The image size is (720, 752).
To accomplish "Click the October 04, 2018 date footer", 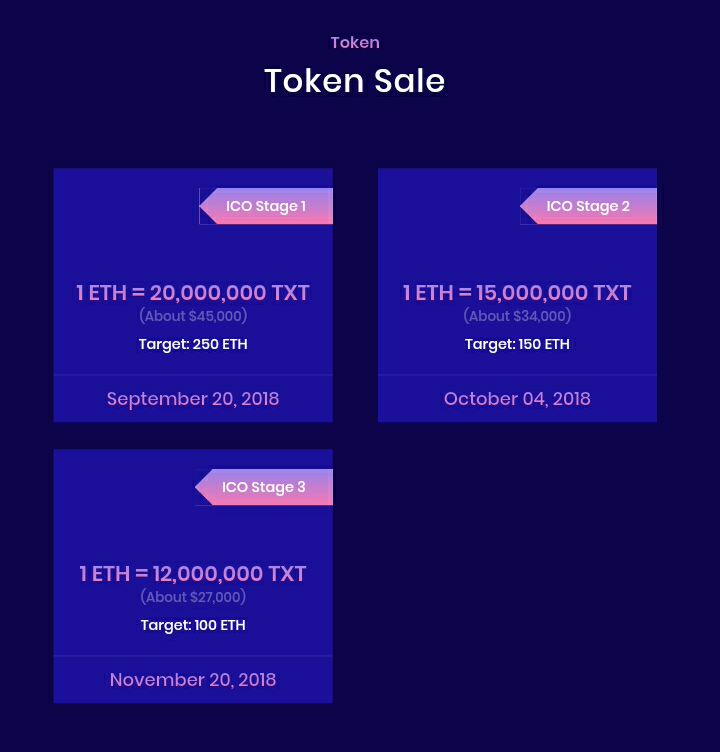I will [x=517, y=399].
